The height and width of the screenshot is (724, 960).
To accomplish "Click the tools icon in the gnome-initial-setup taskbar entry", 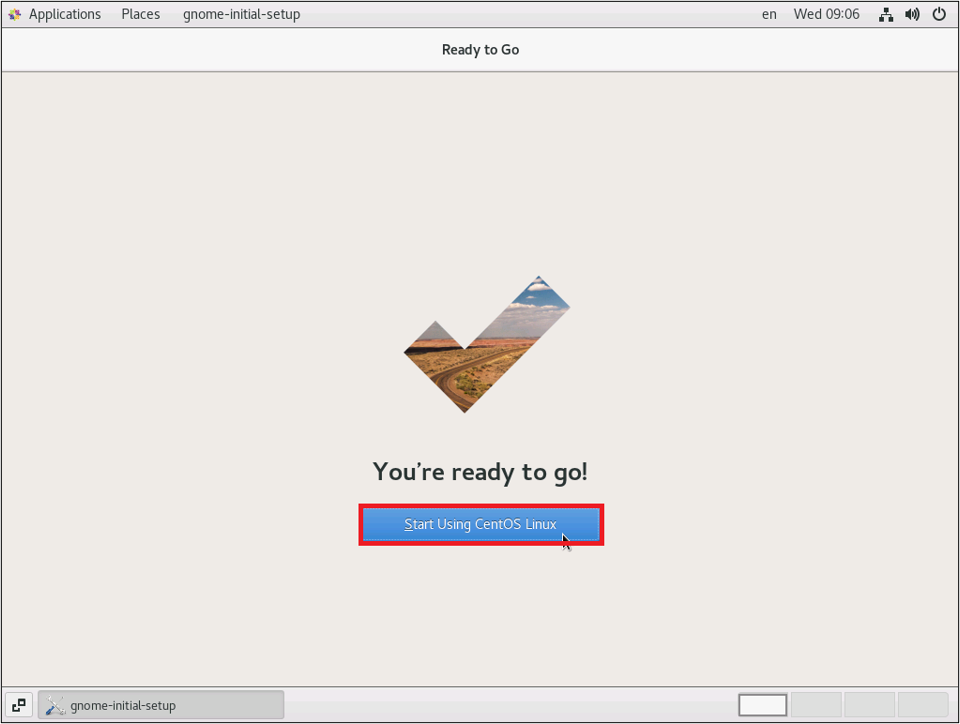I will [55, 706].
